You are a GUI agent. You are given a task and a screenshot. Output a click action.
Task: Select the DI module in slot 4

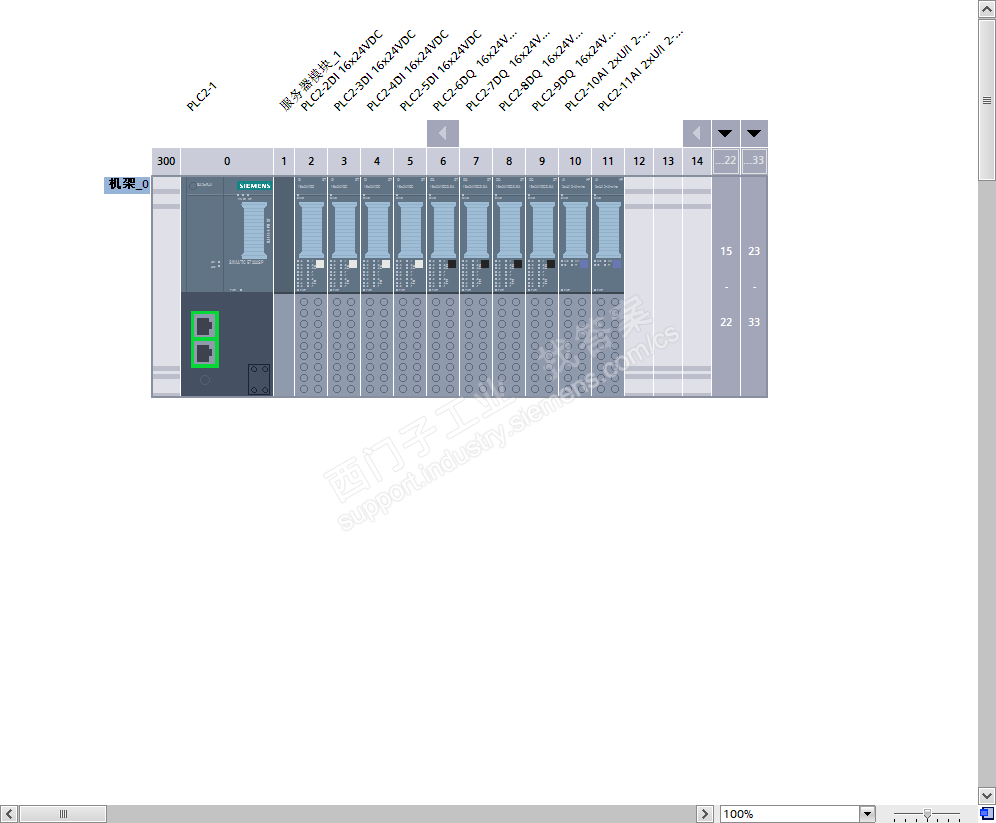coord(377,286)
